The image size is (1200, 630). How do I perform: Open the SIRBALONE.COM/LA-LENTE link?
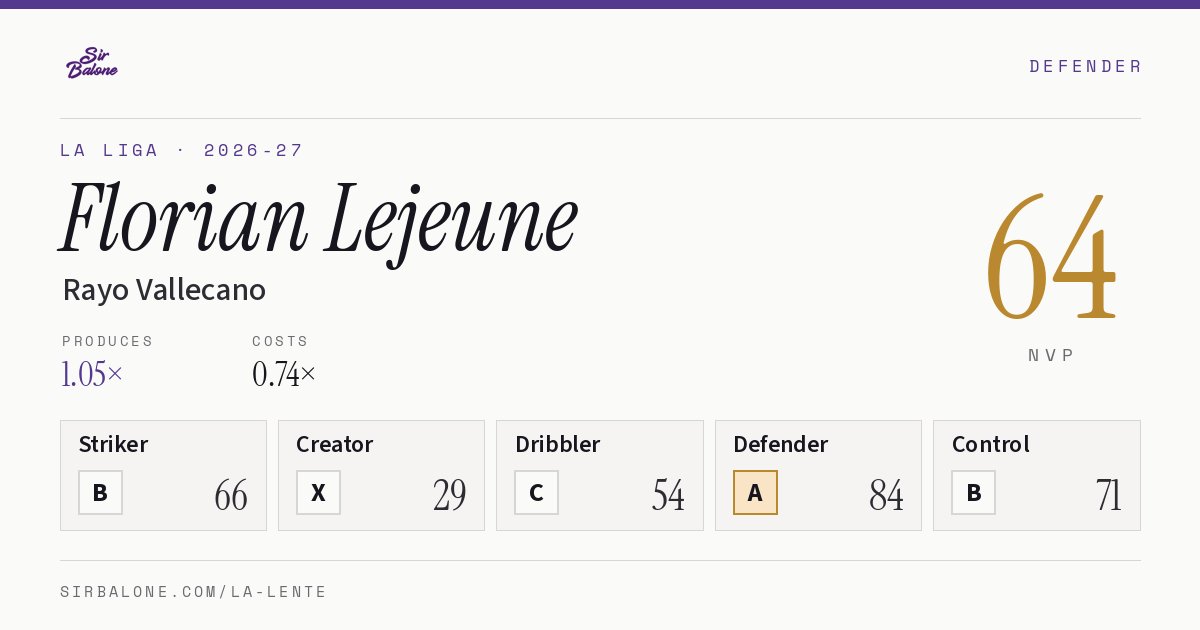pyautogui.click(x=193, y=592)
